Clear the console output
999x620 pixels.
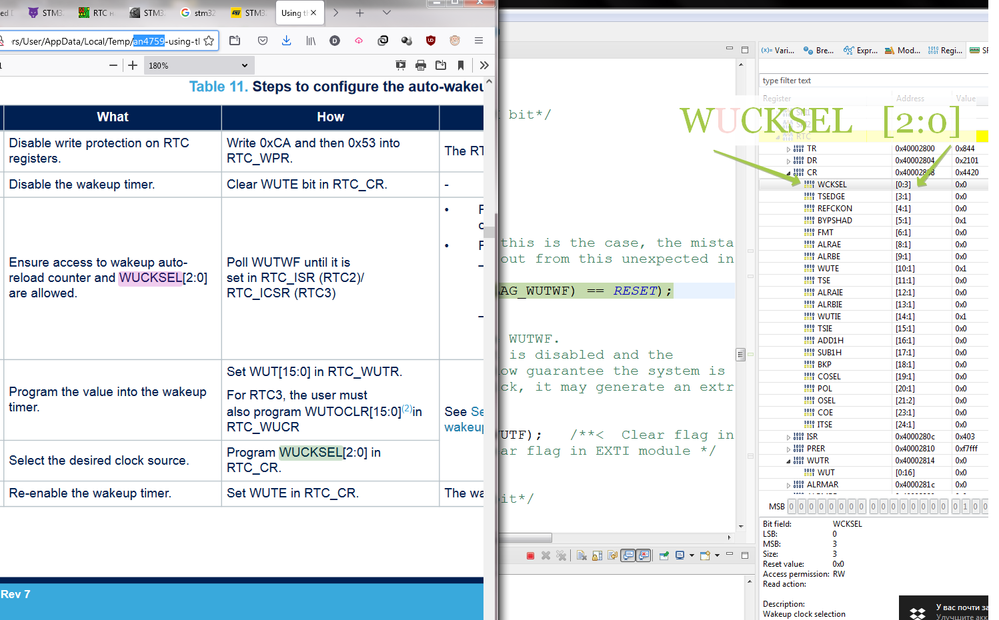tap(582, 556)
